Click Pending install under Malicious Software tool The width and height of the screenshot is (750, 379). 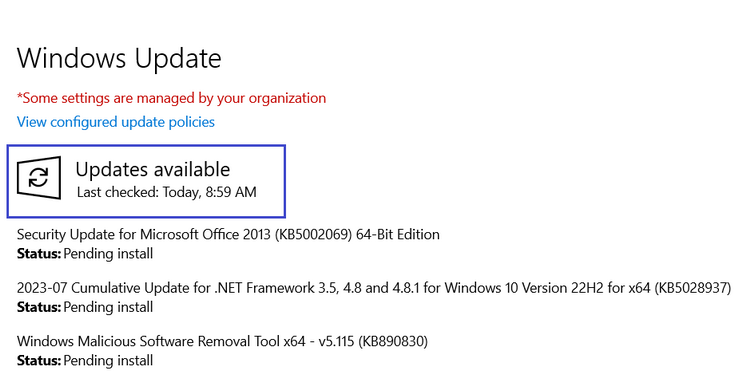[108, 361]
